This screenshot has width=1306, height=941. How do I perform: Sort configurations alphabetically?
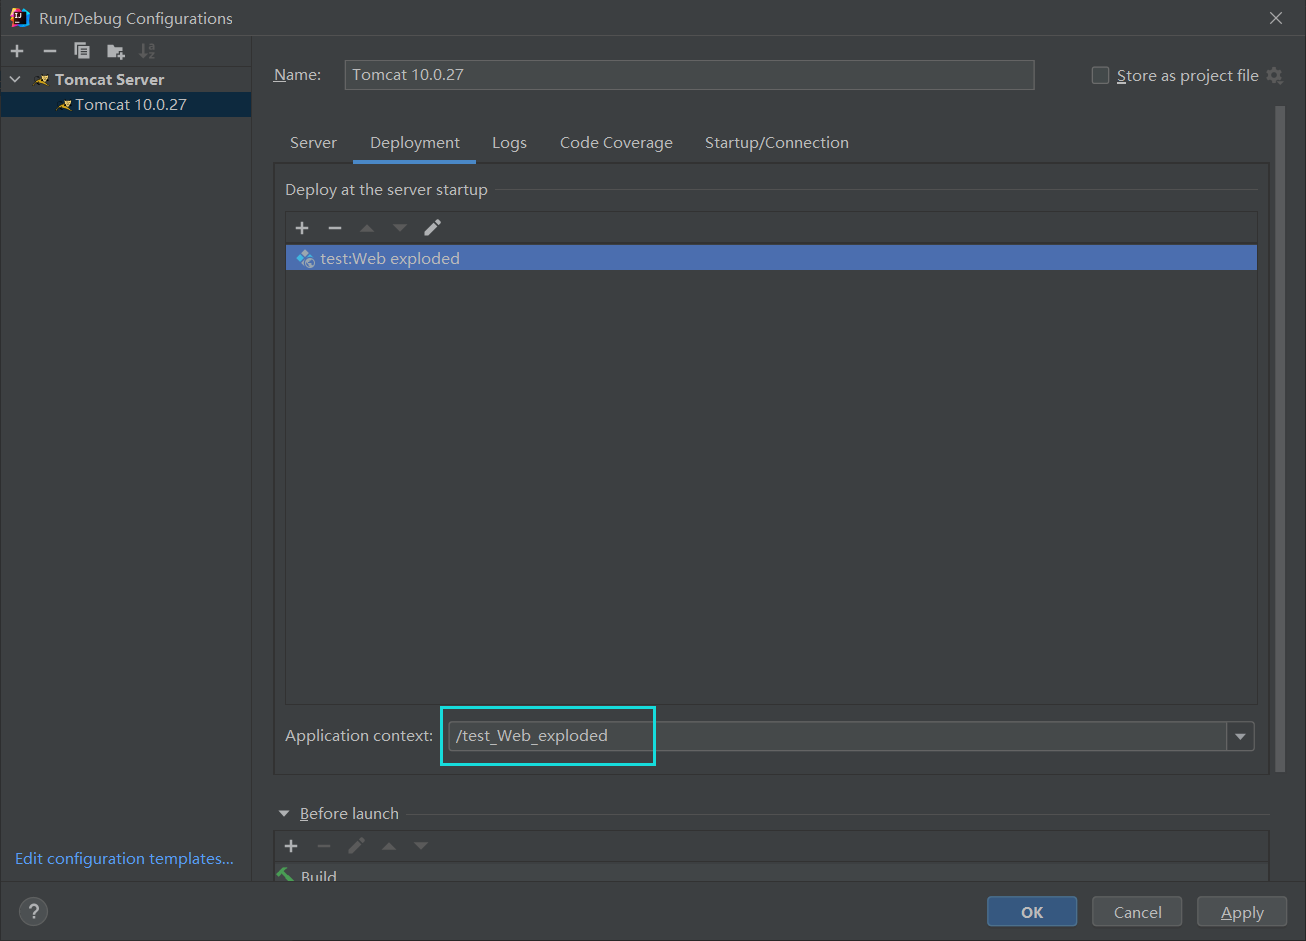click(147, 51)
